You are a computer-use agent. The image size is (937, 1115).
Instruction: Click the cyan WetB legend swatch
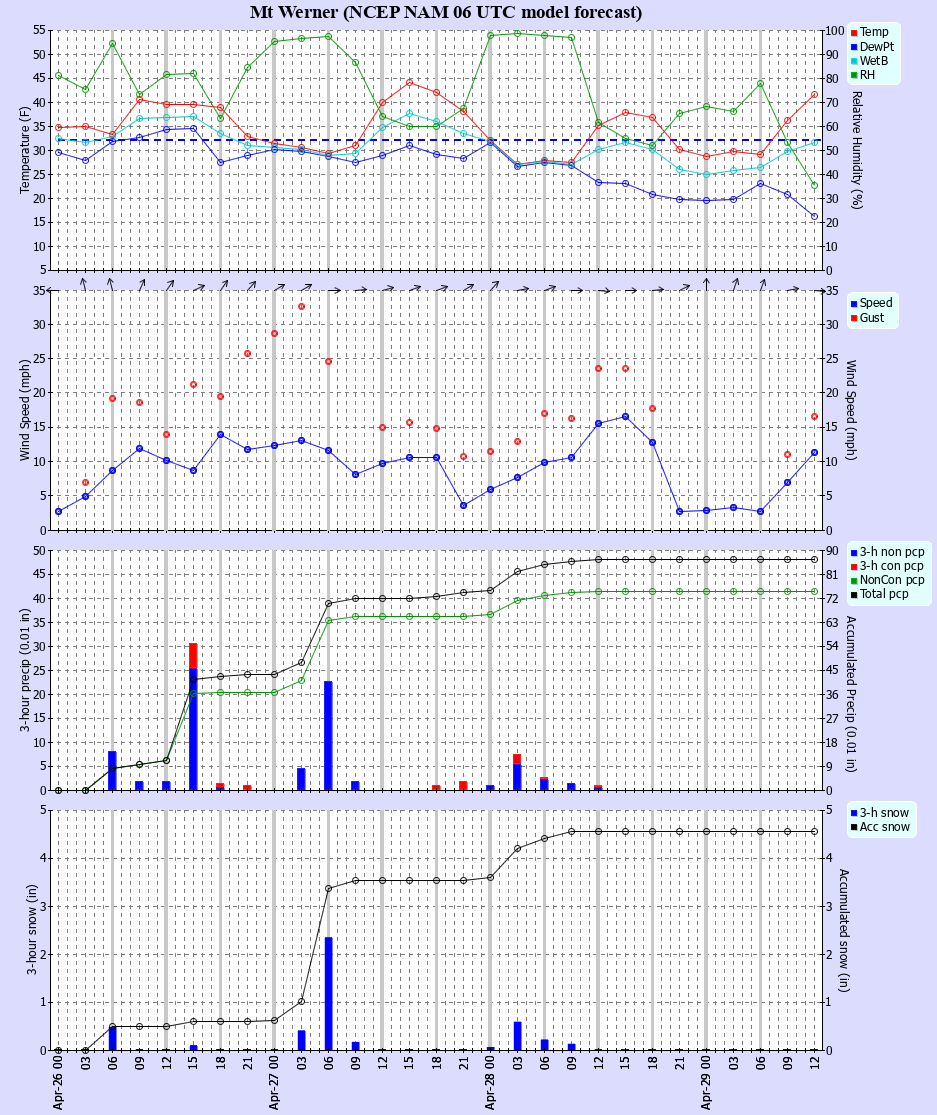[x=854, y=61]
